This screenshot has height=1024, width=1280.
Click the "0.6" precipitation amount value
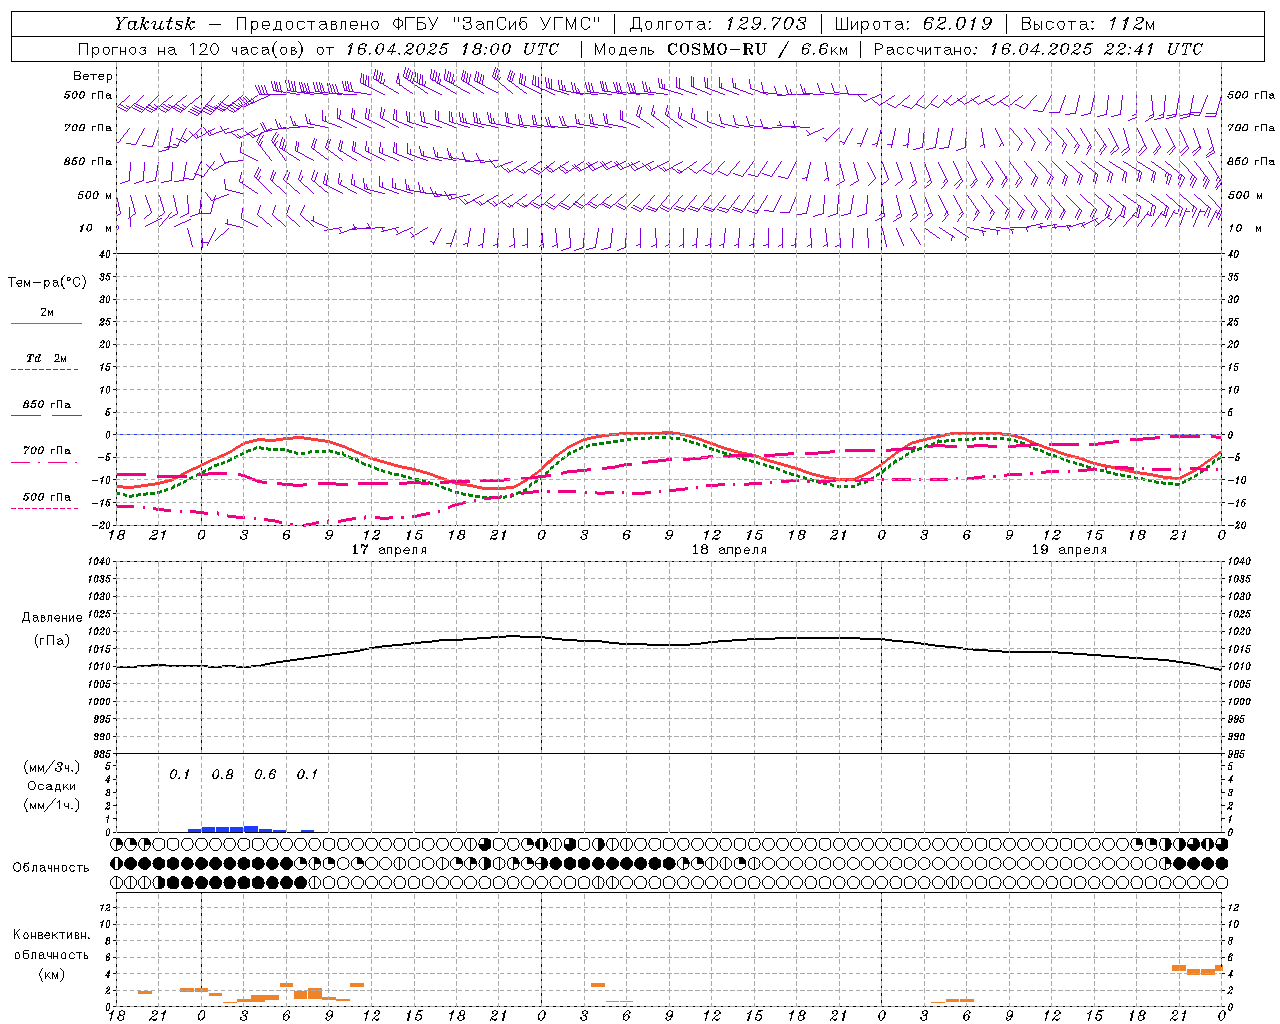(265, 774)
